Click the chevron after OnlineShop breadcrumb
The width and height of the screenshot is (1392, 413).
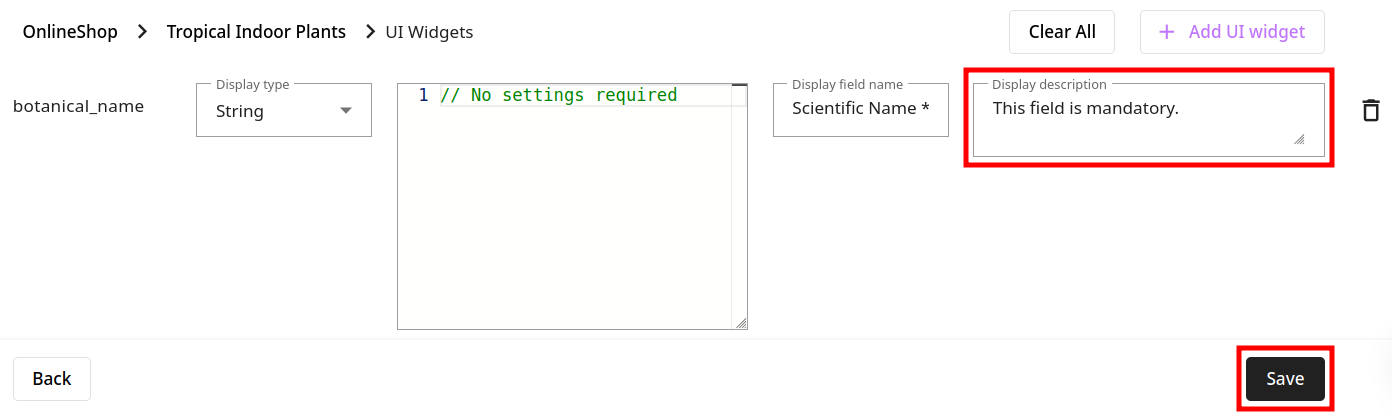[x=142, y=32]
